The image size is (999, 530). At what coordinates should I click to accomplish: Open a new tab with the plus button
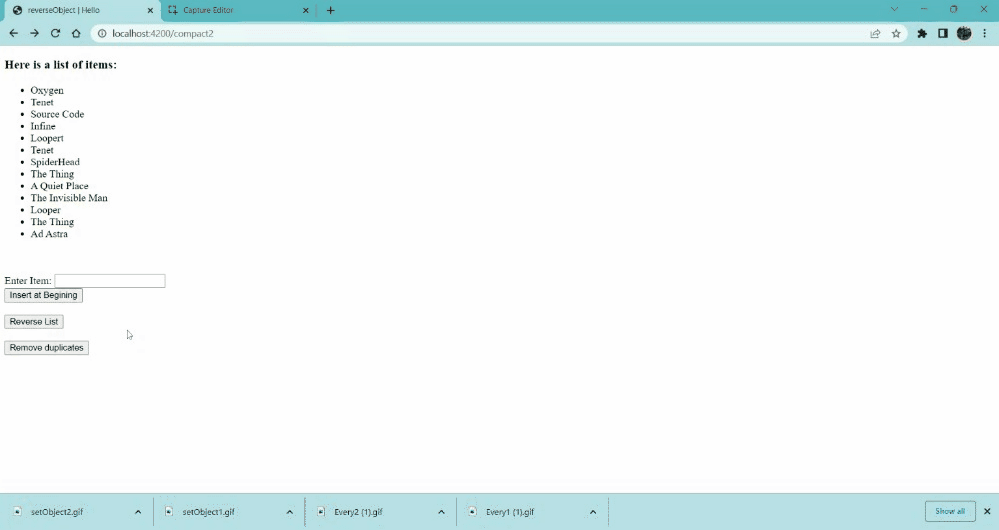[330, 10]
